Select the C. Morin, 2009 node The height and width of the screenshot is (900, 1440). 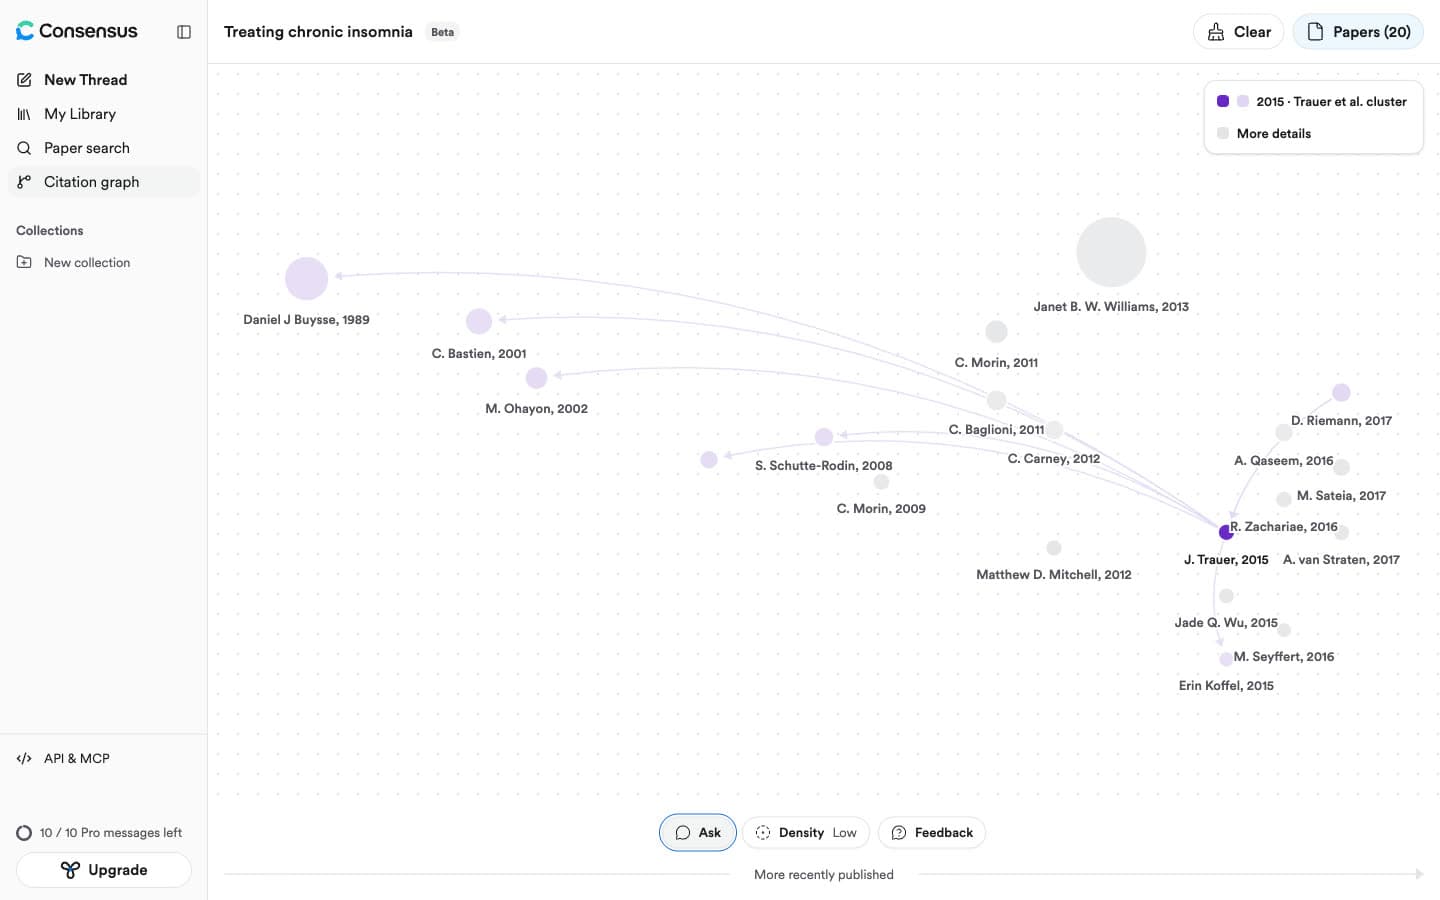pos(881,482)
